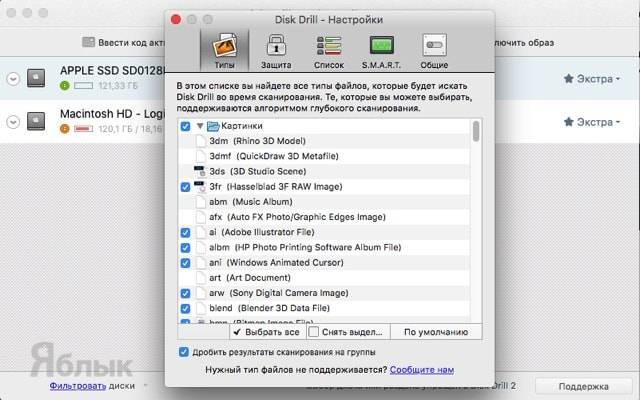
Task: Select the abm (Music Album) row text
Action: [x=251, y=202]
